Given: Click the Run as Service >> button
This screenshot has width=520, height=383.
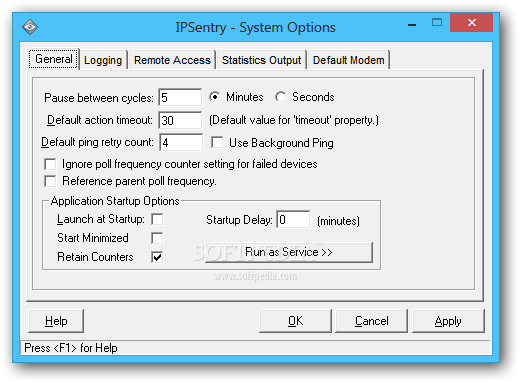Looking at the screenshot, I should (289, 252).
